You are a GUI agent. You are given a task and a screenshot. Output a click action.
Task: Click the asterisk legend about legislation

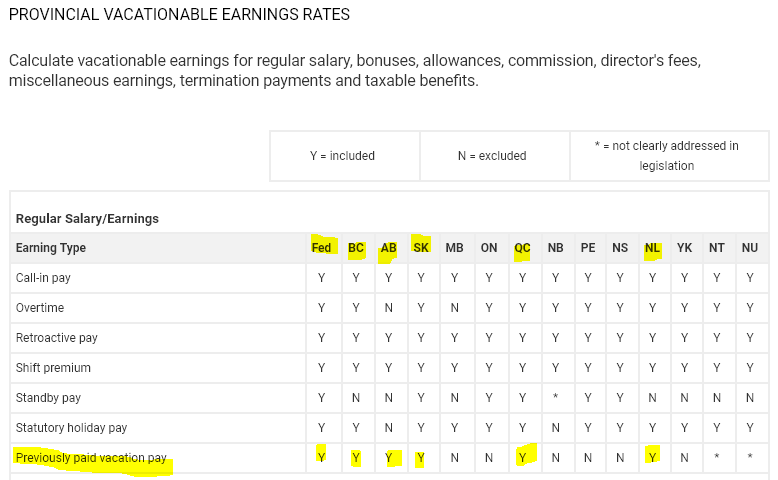click(x=666, y=156)
